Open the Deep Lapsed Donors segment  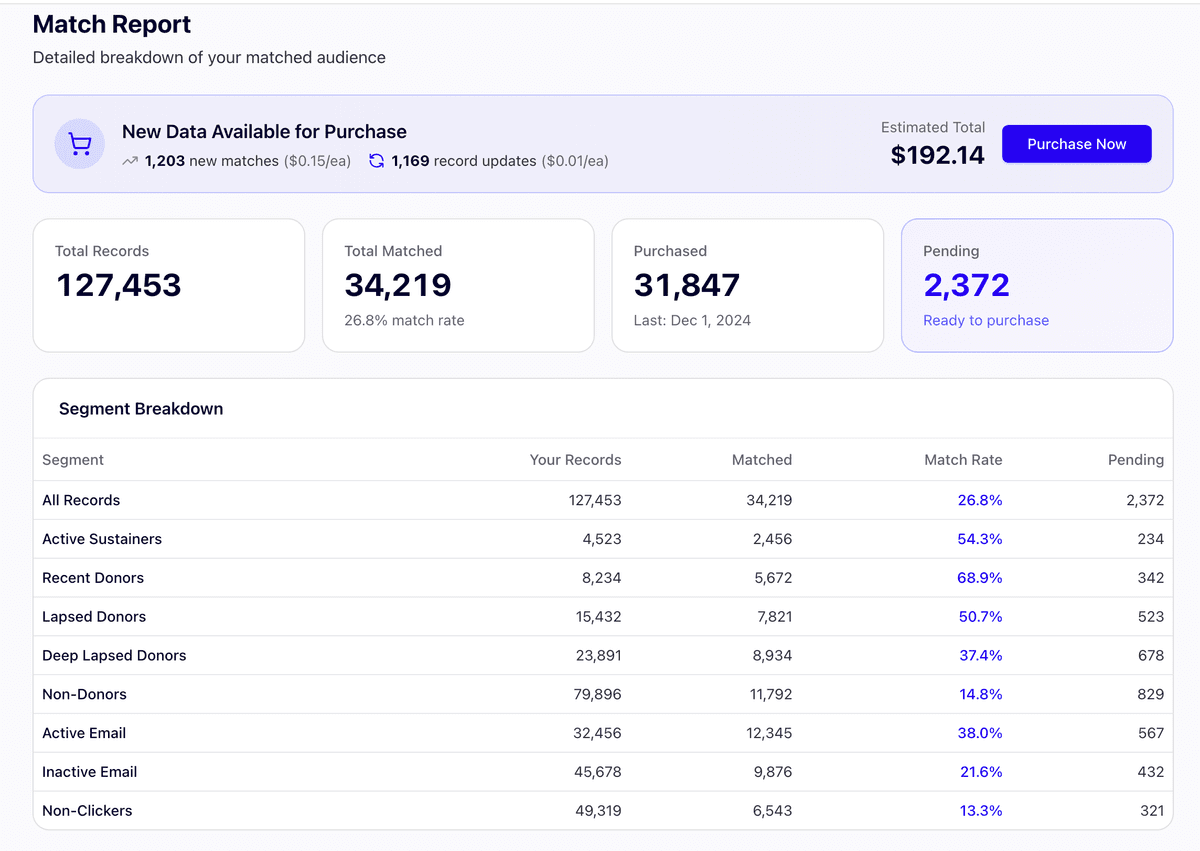tap(114, 656)
